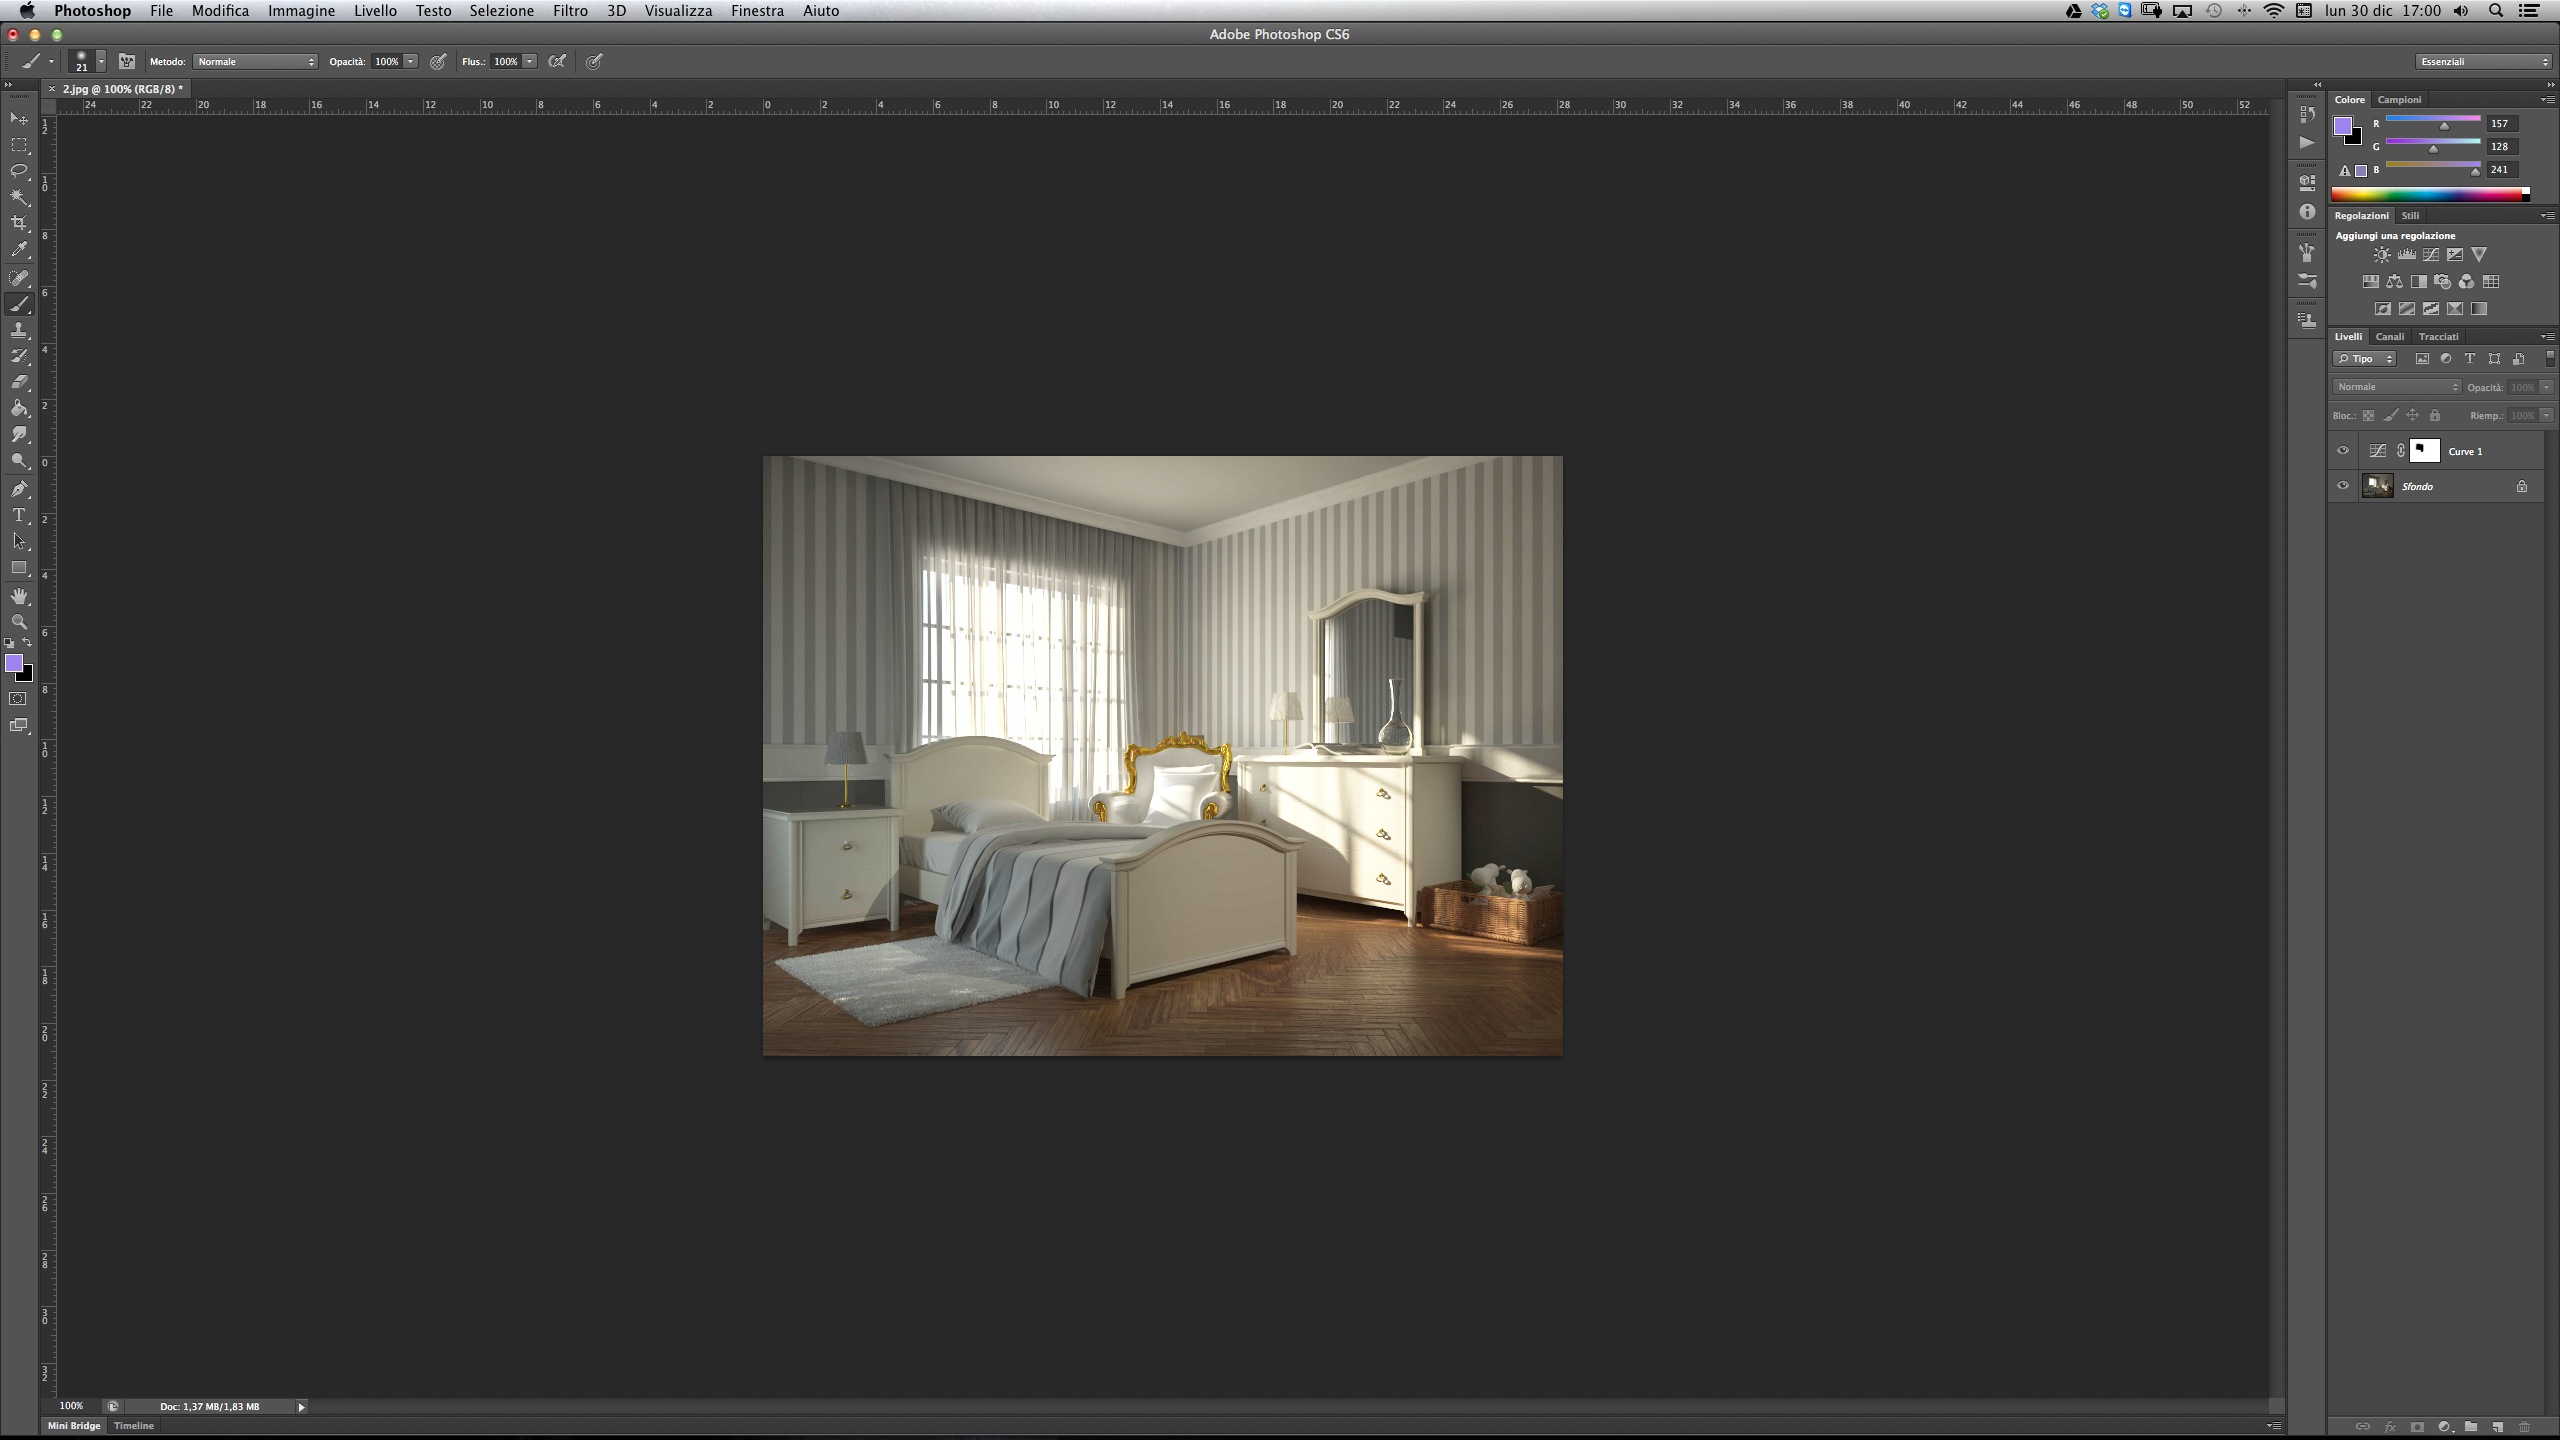The width and height of the screenshot is (2560, 1440).
Task: Hide the Curve 1 layer
Action: click(2343, 451)
